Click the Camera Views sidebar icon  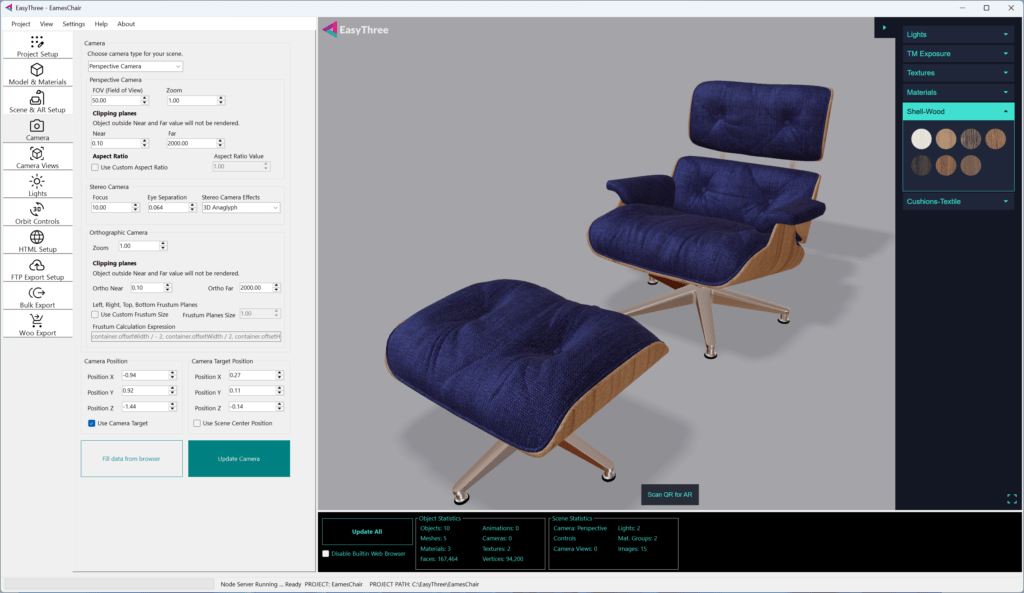tap(37, 153)
